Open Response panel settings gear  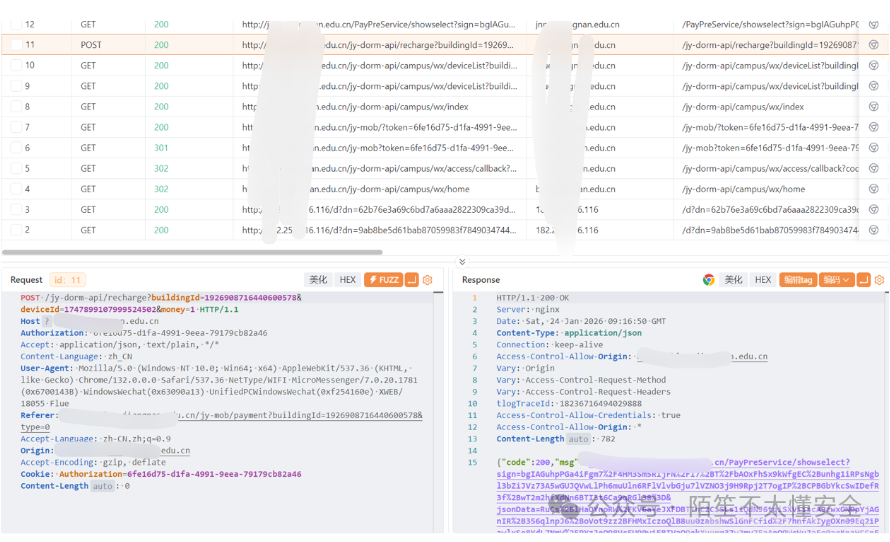click(x=880, y=280)
